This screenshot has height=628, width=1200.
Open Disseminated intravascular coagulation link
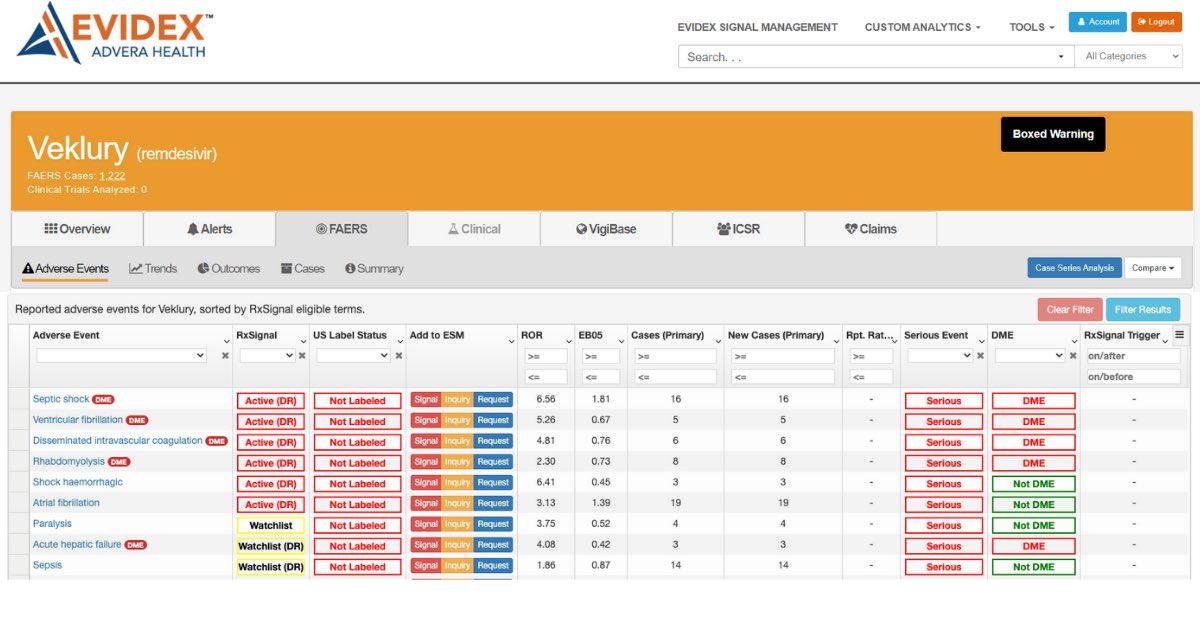pos(118,441)
